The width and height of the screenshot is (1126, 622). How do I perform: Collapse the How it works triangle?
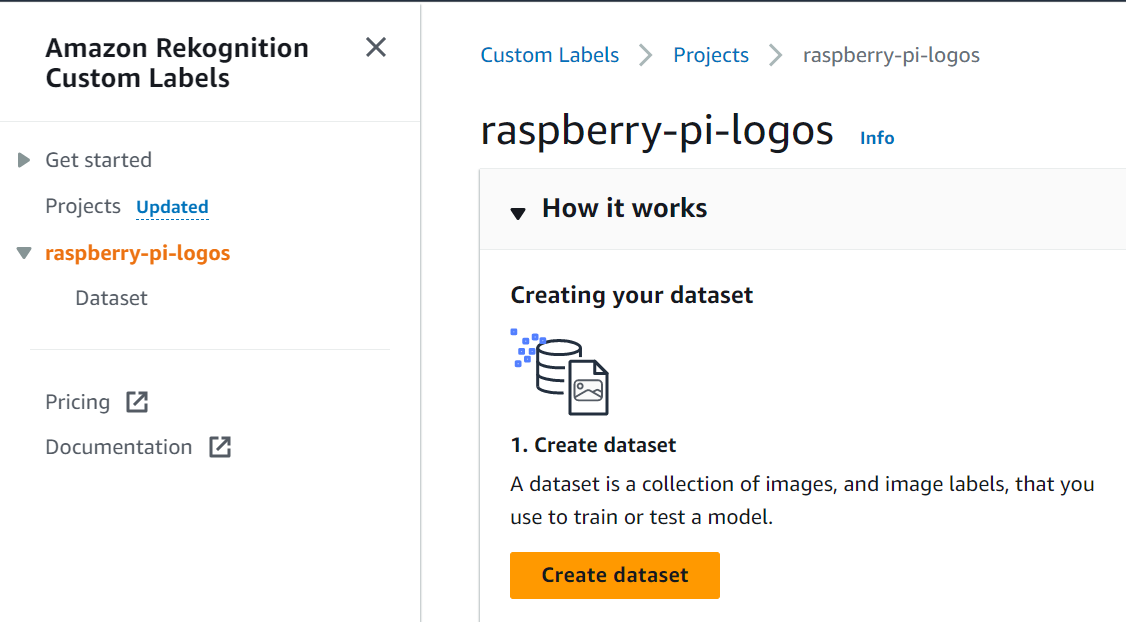click(518, 213)
